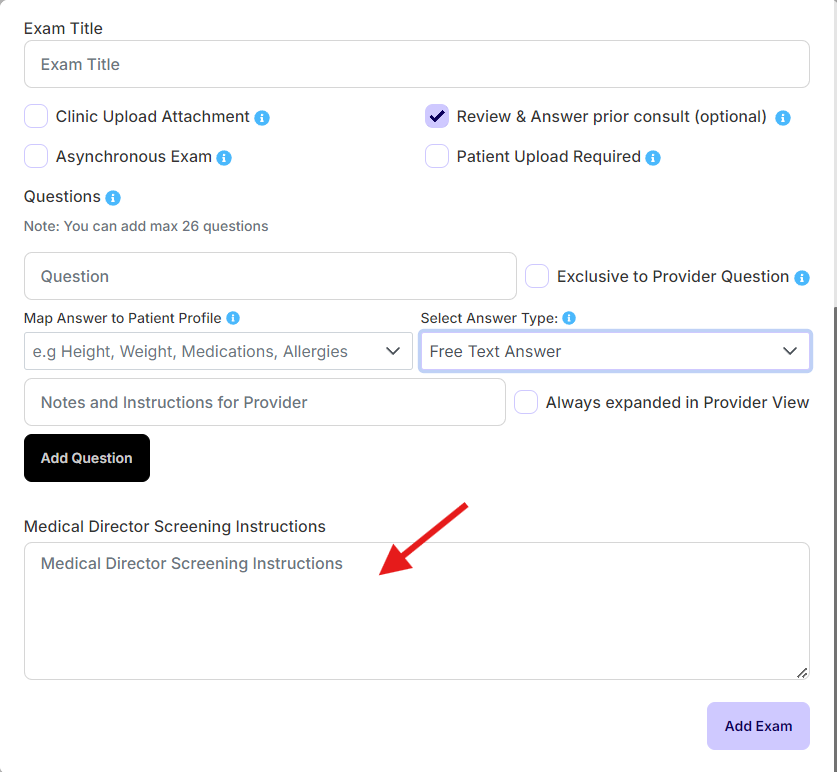837x772 pixels.
Task: View info for Select Answer Type
Action: pyautogui.click(x=568, y=318)
